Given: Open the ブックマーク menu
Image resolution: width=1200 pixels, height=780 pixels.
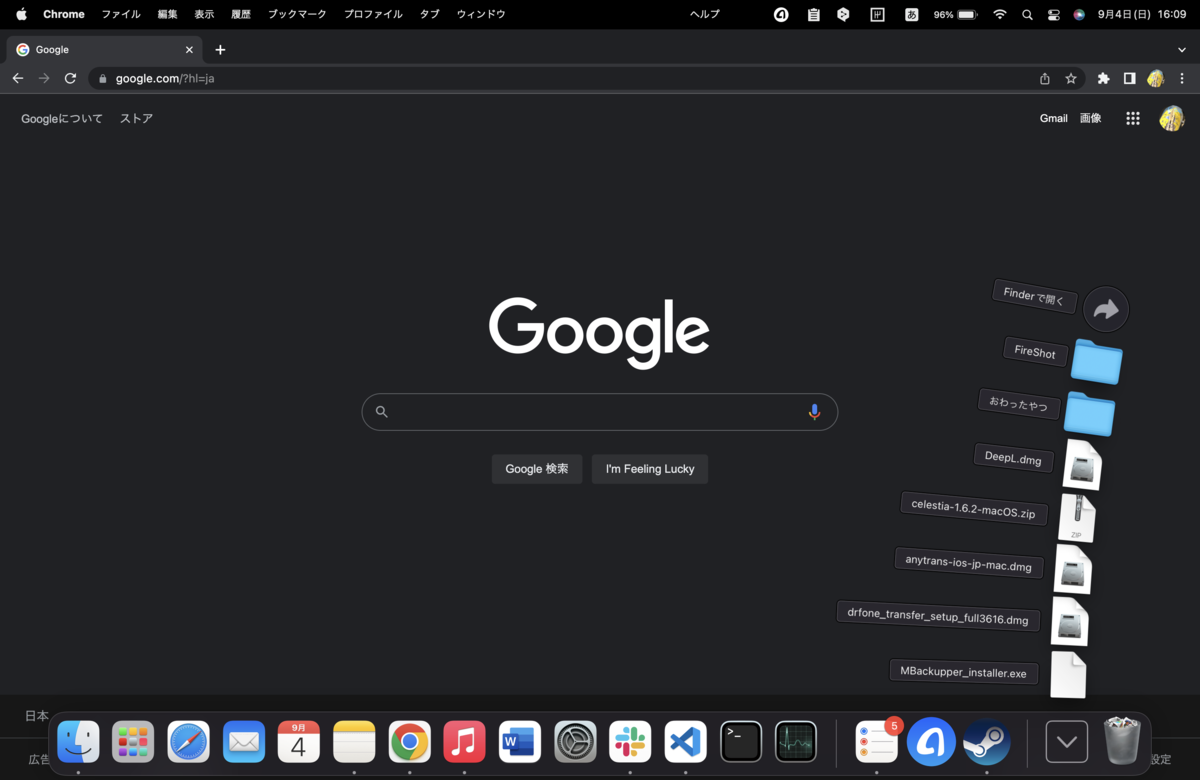Looking at the screenshot, I should click(298, 14).
